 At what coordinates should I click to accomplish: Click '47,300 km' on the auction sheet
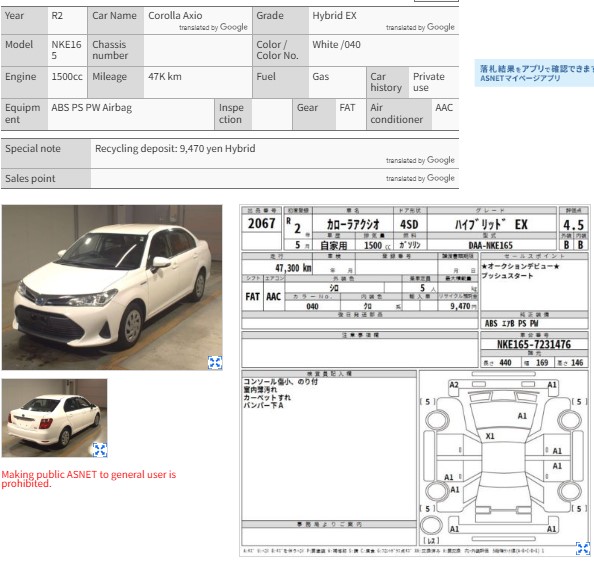point(293,268)
